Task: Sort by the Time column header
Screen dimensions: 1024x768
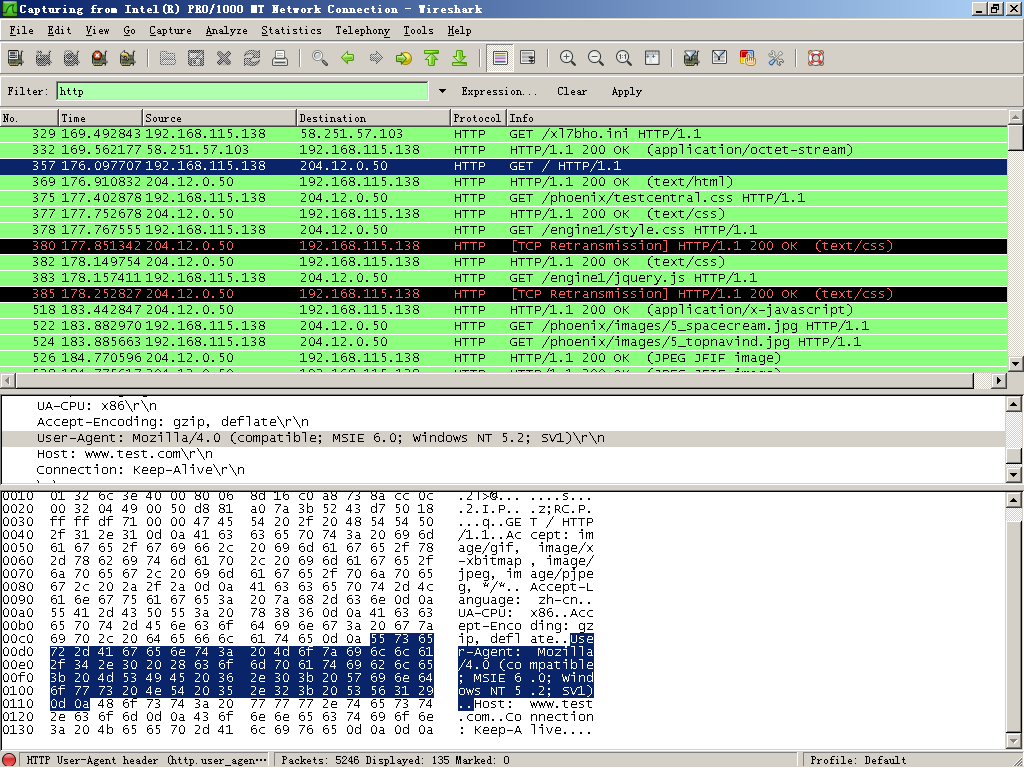Action: [x=101, y=118]
